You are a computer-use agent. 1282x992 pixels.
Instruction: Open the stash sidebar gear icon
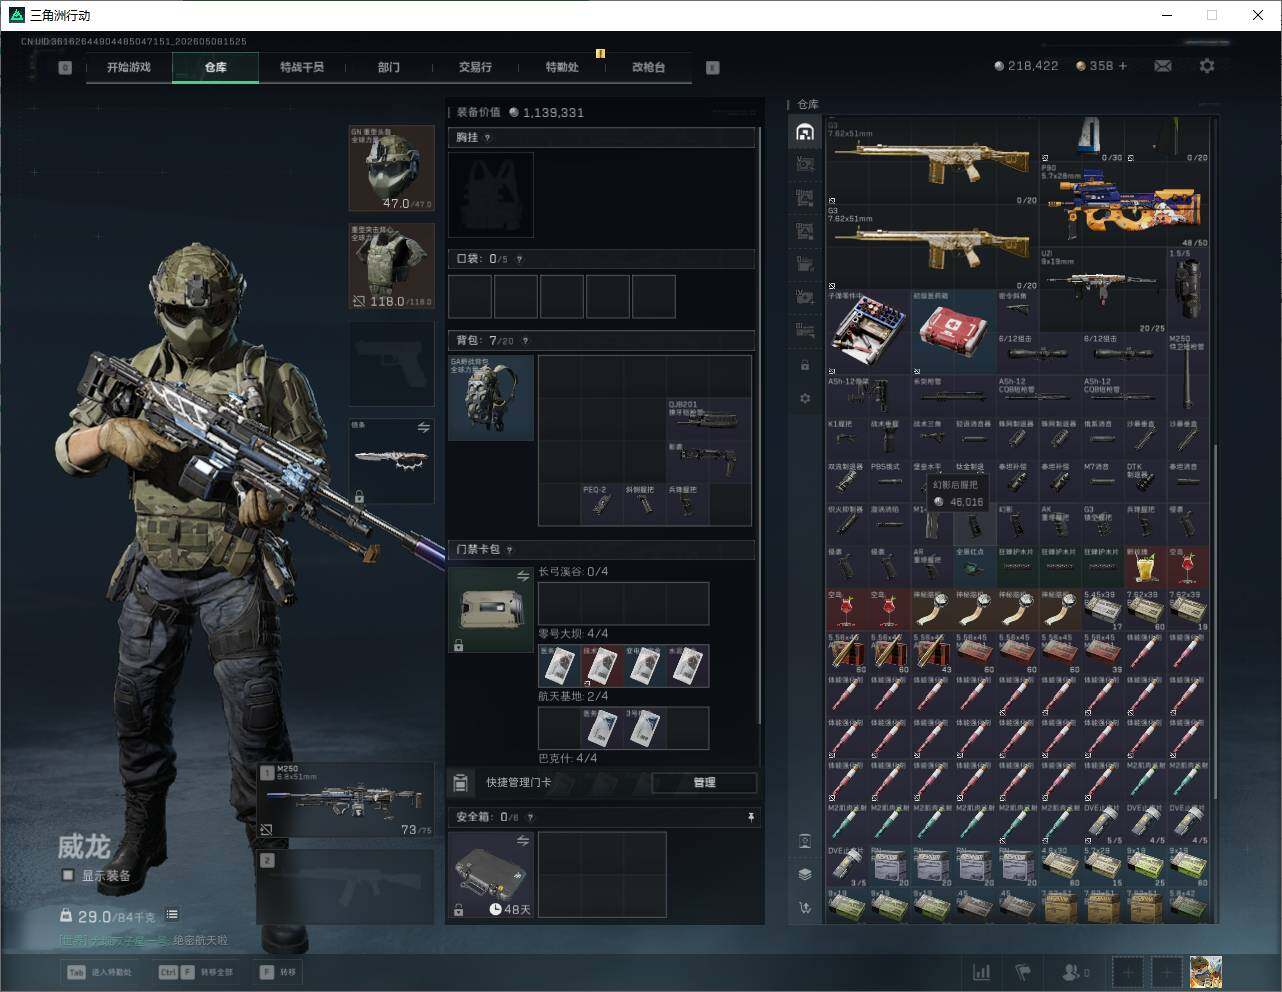click(x=805, y=398)
